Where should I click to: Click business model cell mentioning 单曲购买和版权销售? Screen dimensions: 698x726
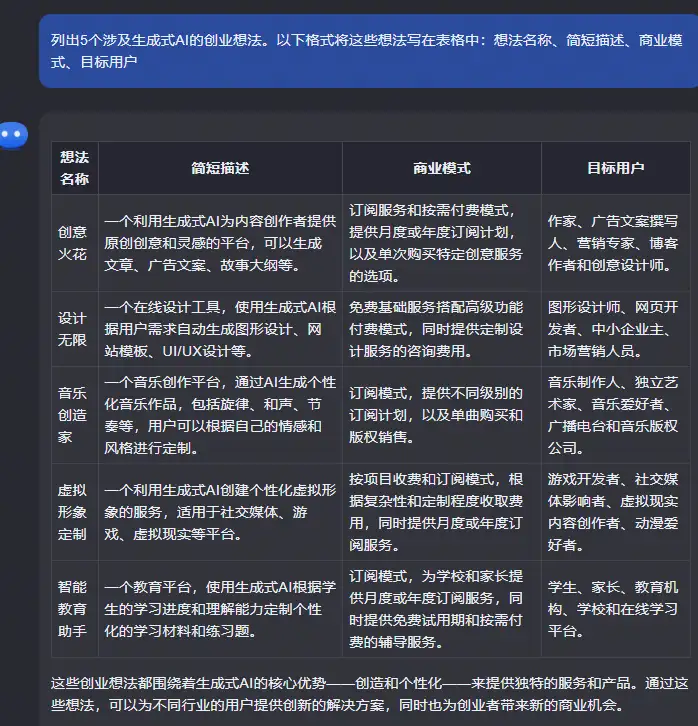pyautogui.click(x=442, y=415)
